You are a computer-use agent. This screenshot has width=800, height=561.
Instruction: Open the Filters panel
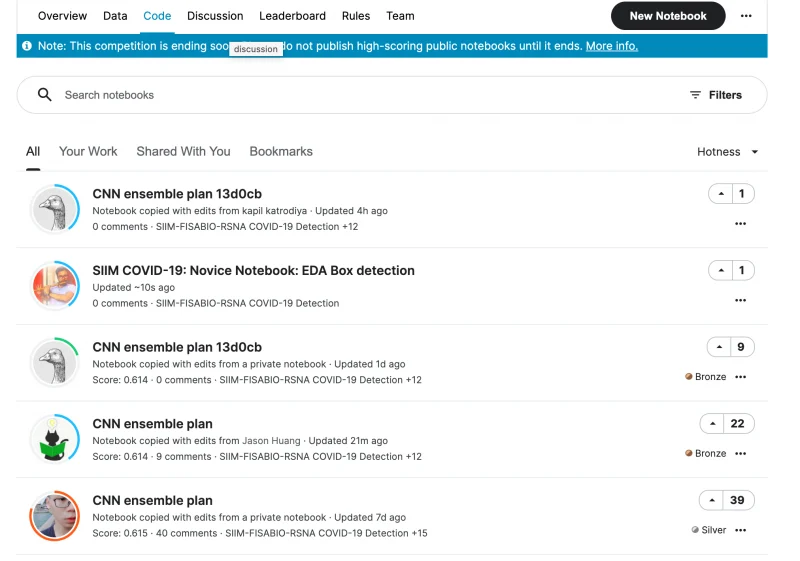tap(716, 95)
